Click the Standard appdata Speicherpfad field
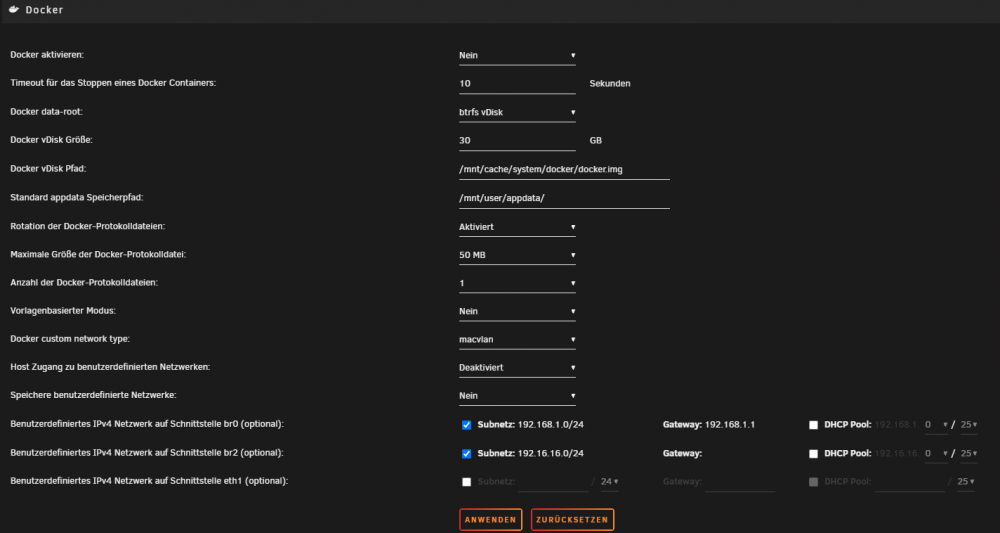Screen dimensions: 1000x533 [x=564, y=198]
